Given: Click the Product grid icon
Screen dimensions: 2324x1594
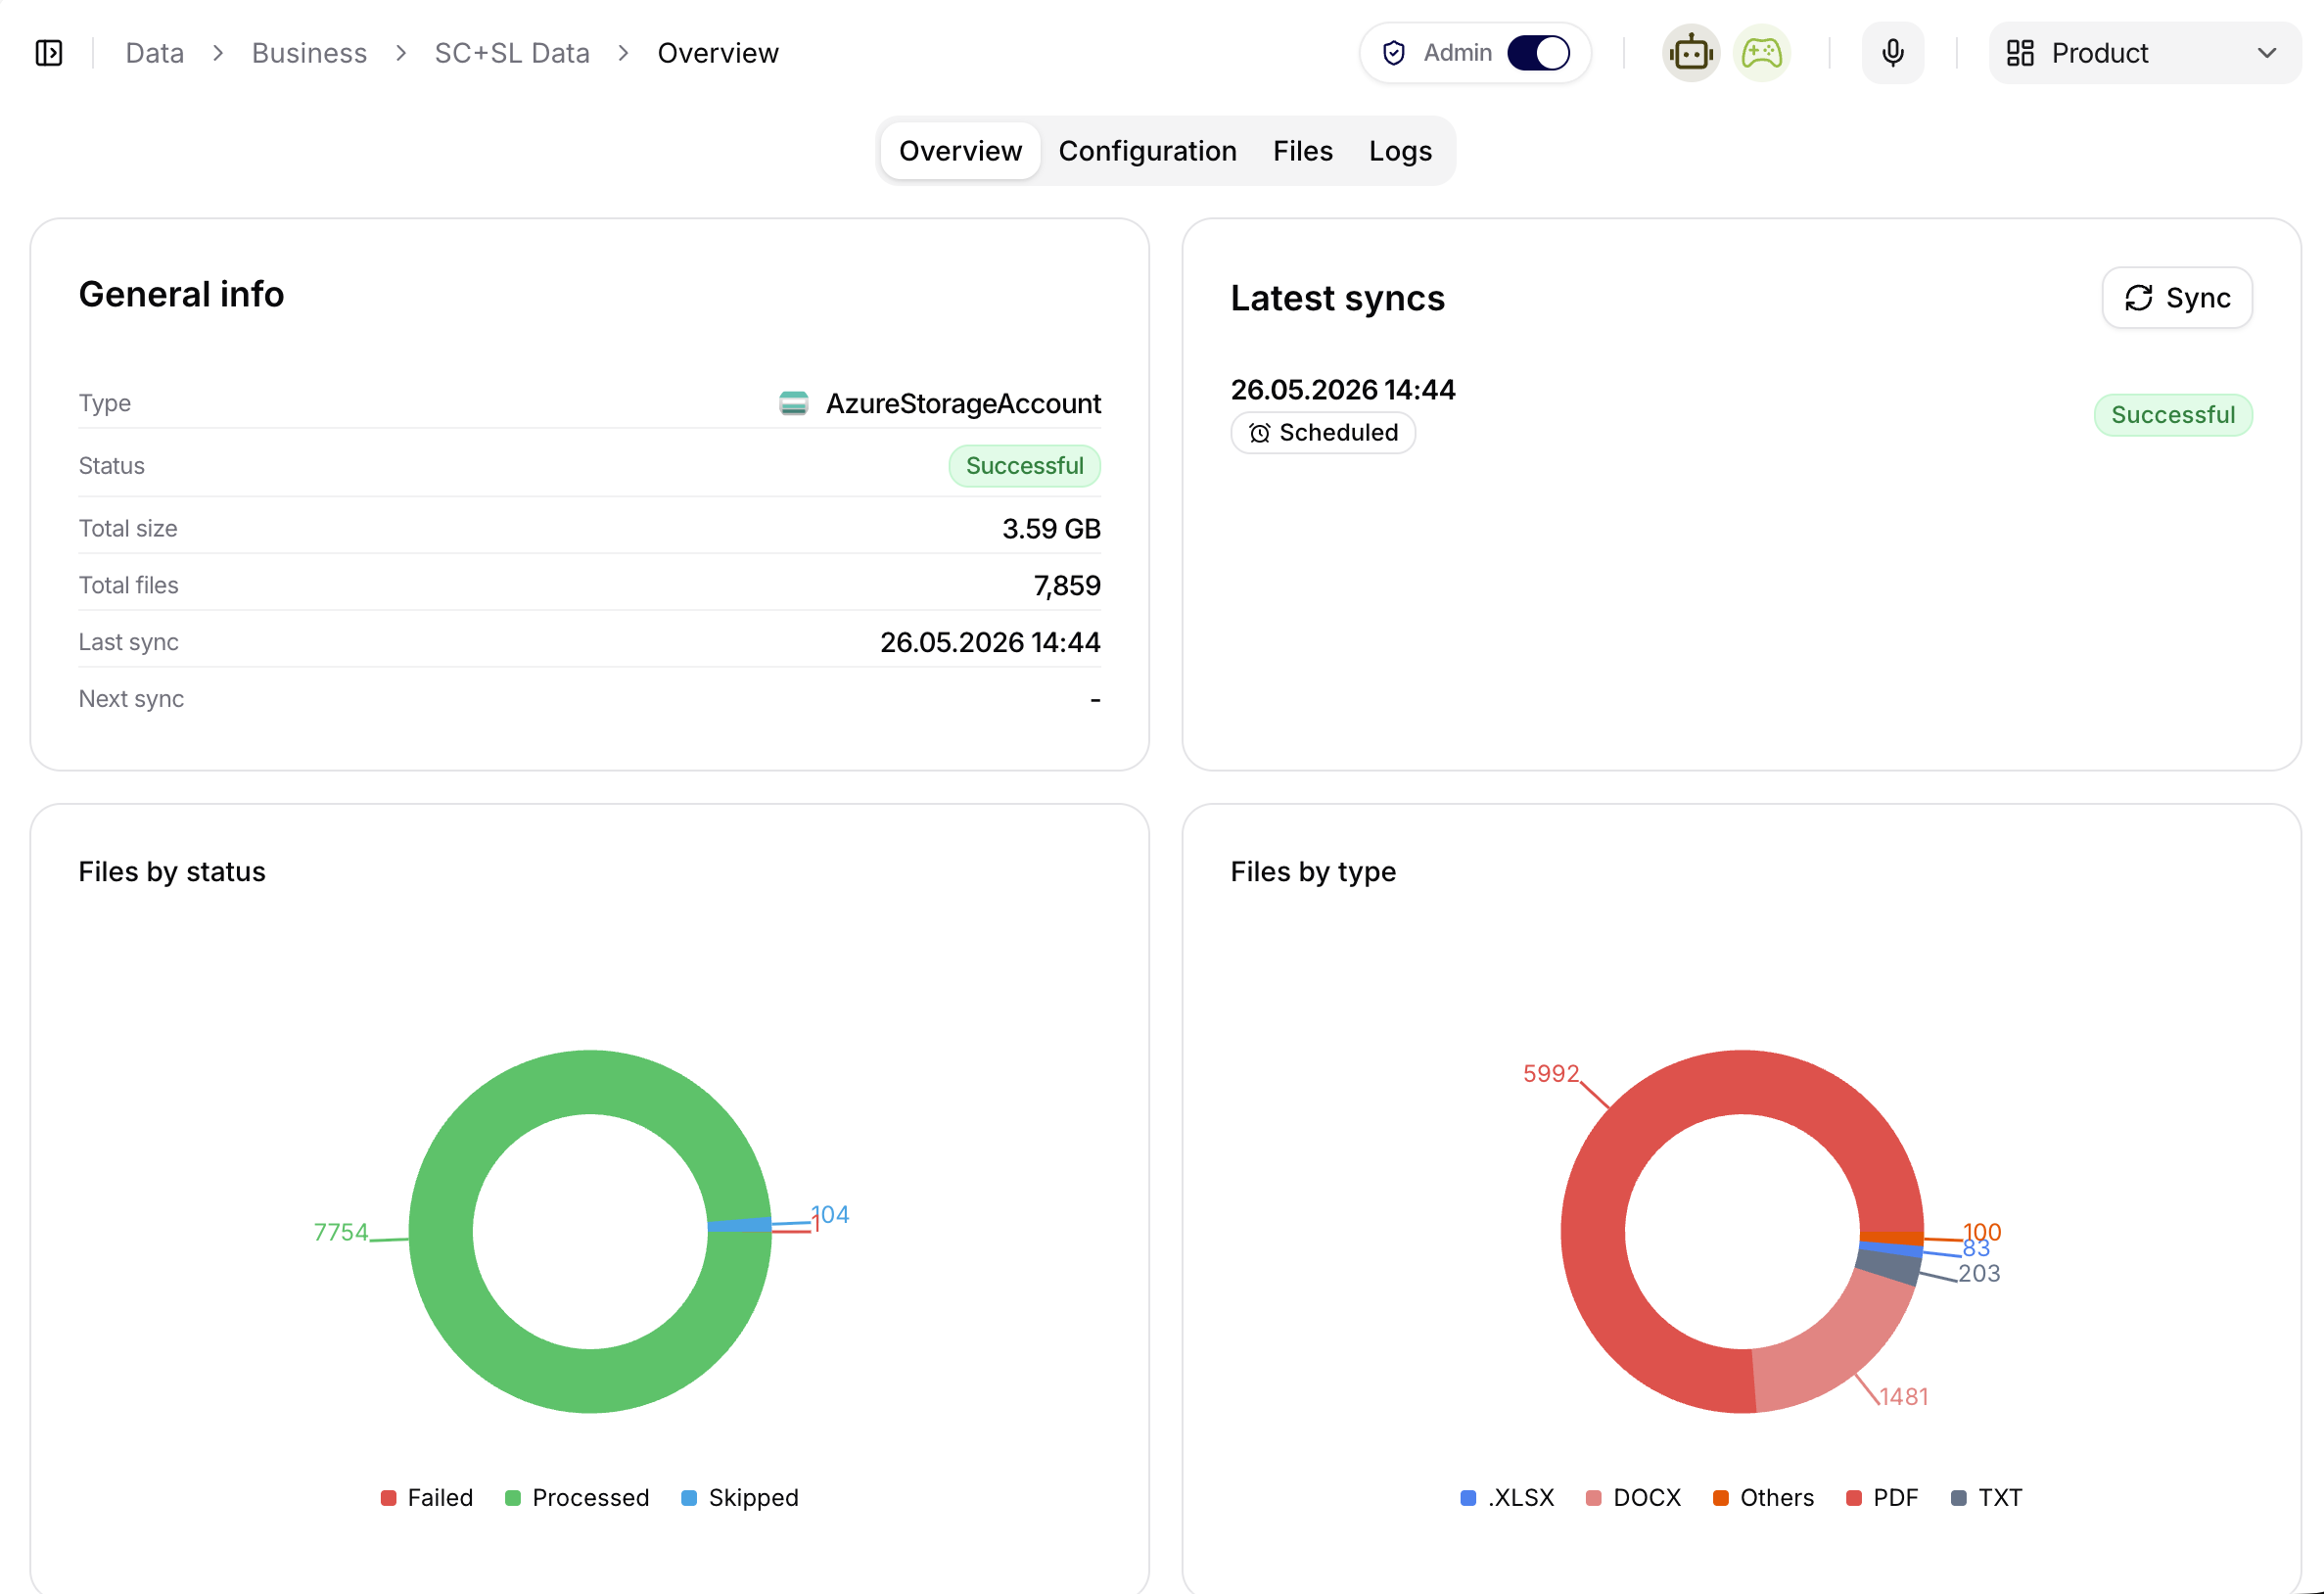Looking at the screenshot, I should 2020,53.
